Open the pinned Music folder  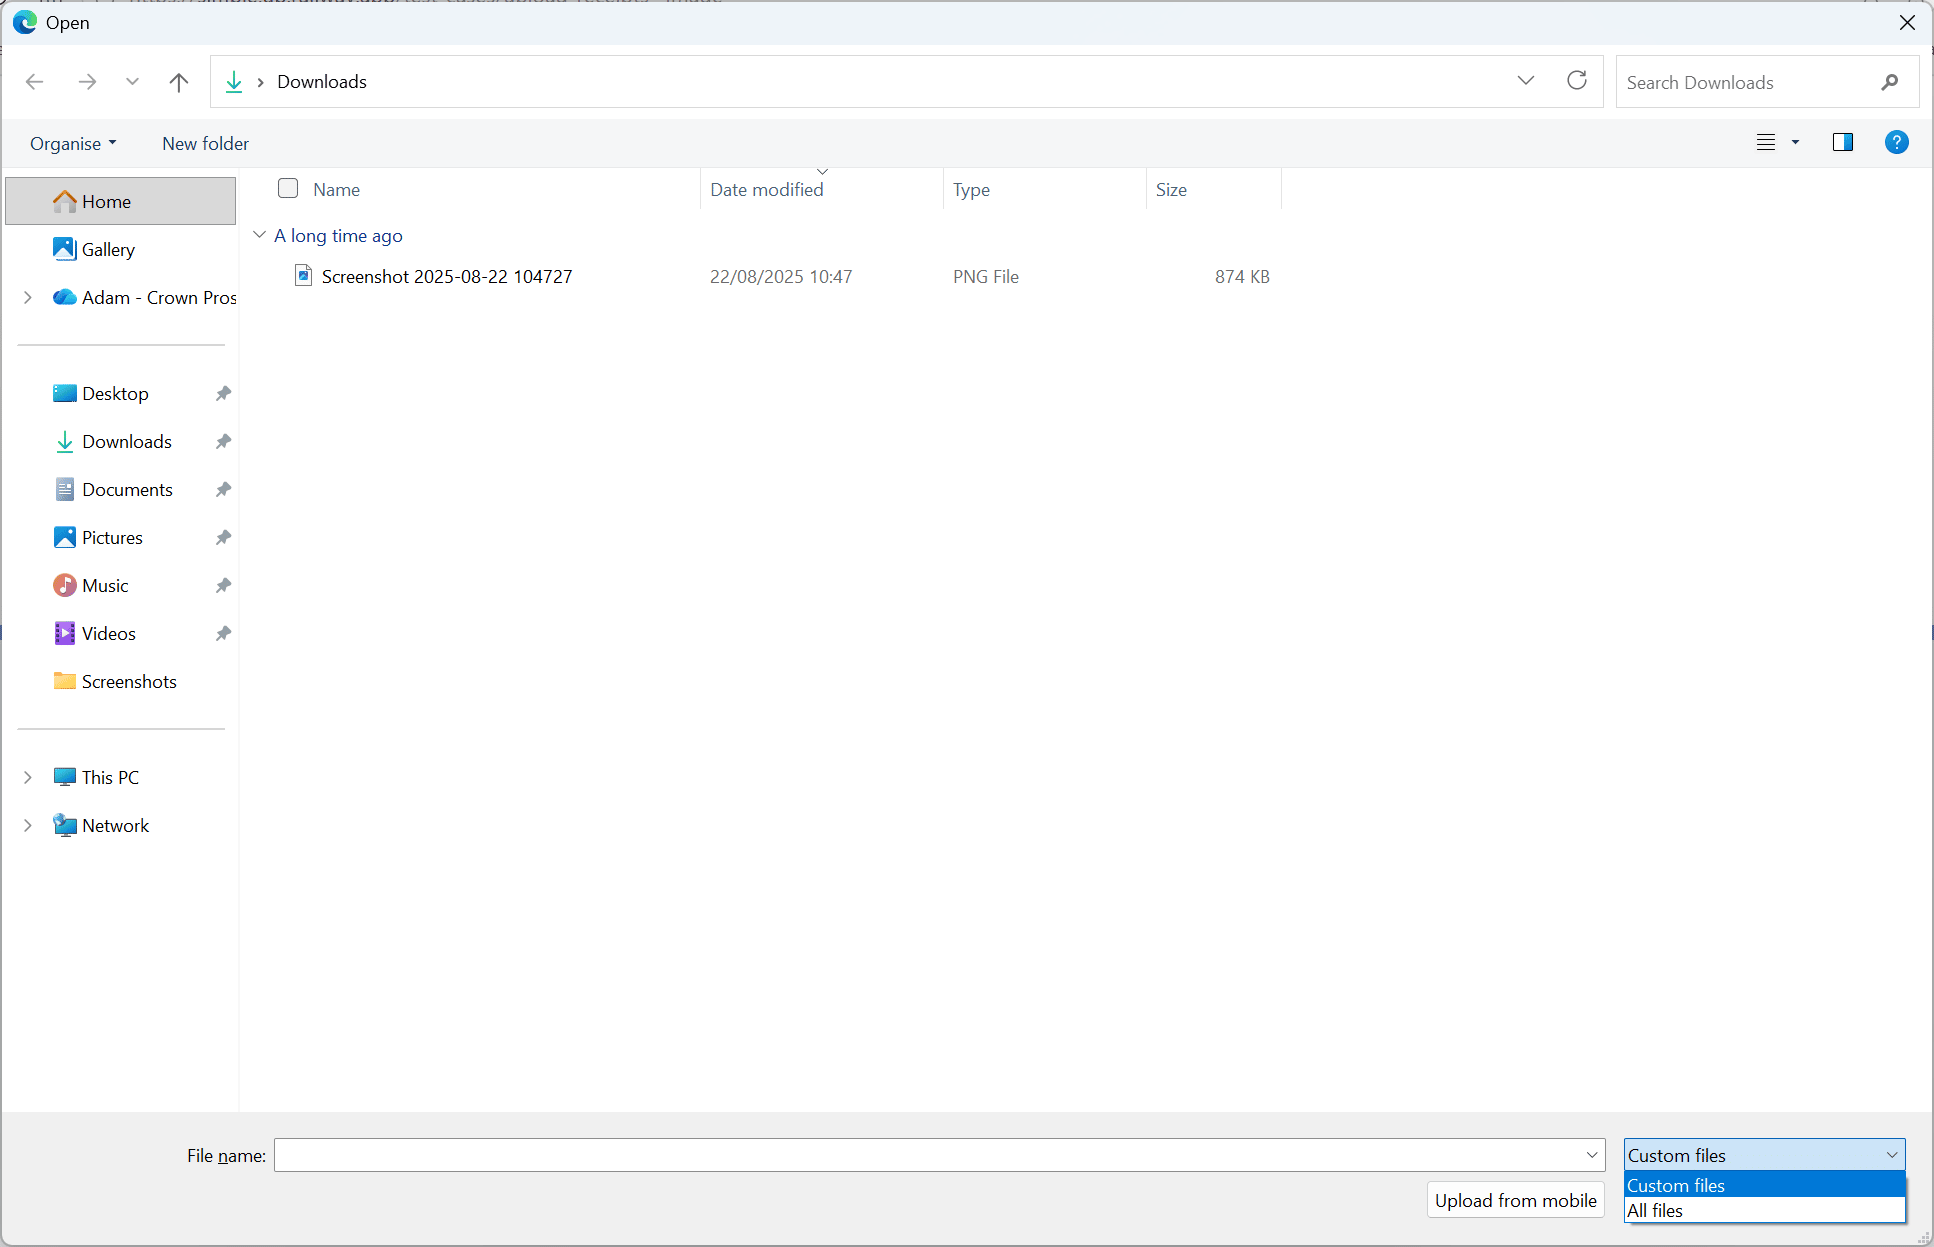[105, 586]
